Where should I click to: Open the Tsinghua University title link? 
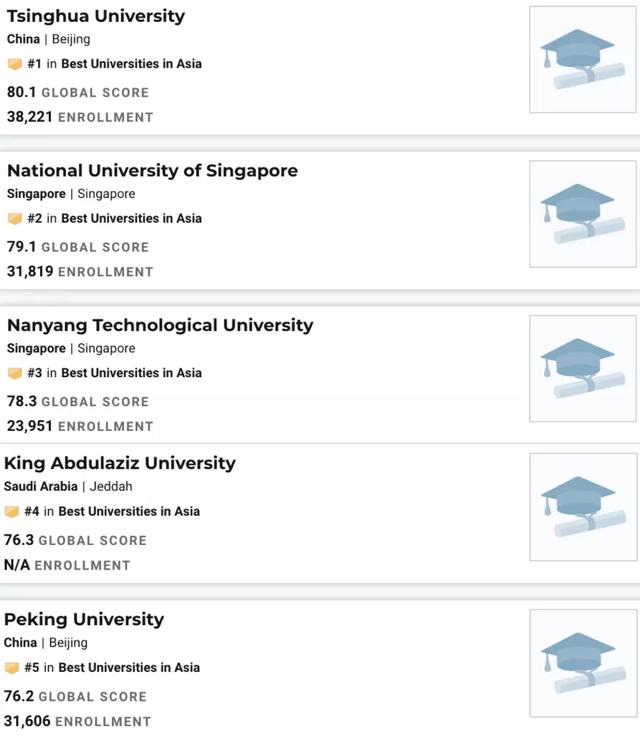tap(96, 16)
